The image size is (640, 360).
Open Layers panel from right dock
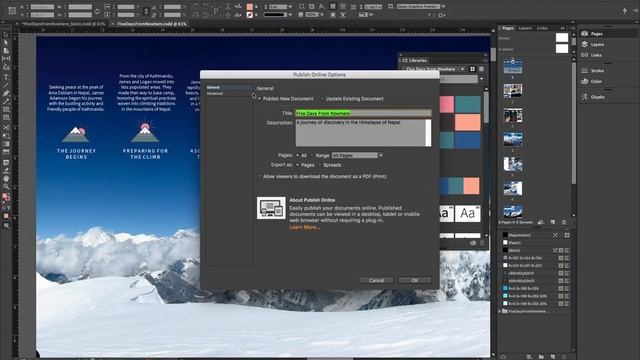pyautogui.click(x=593, y=44)
